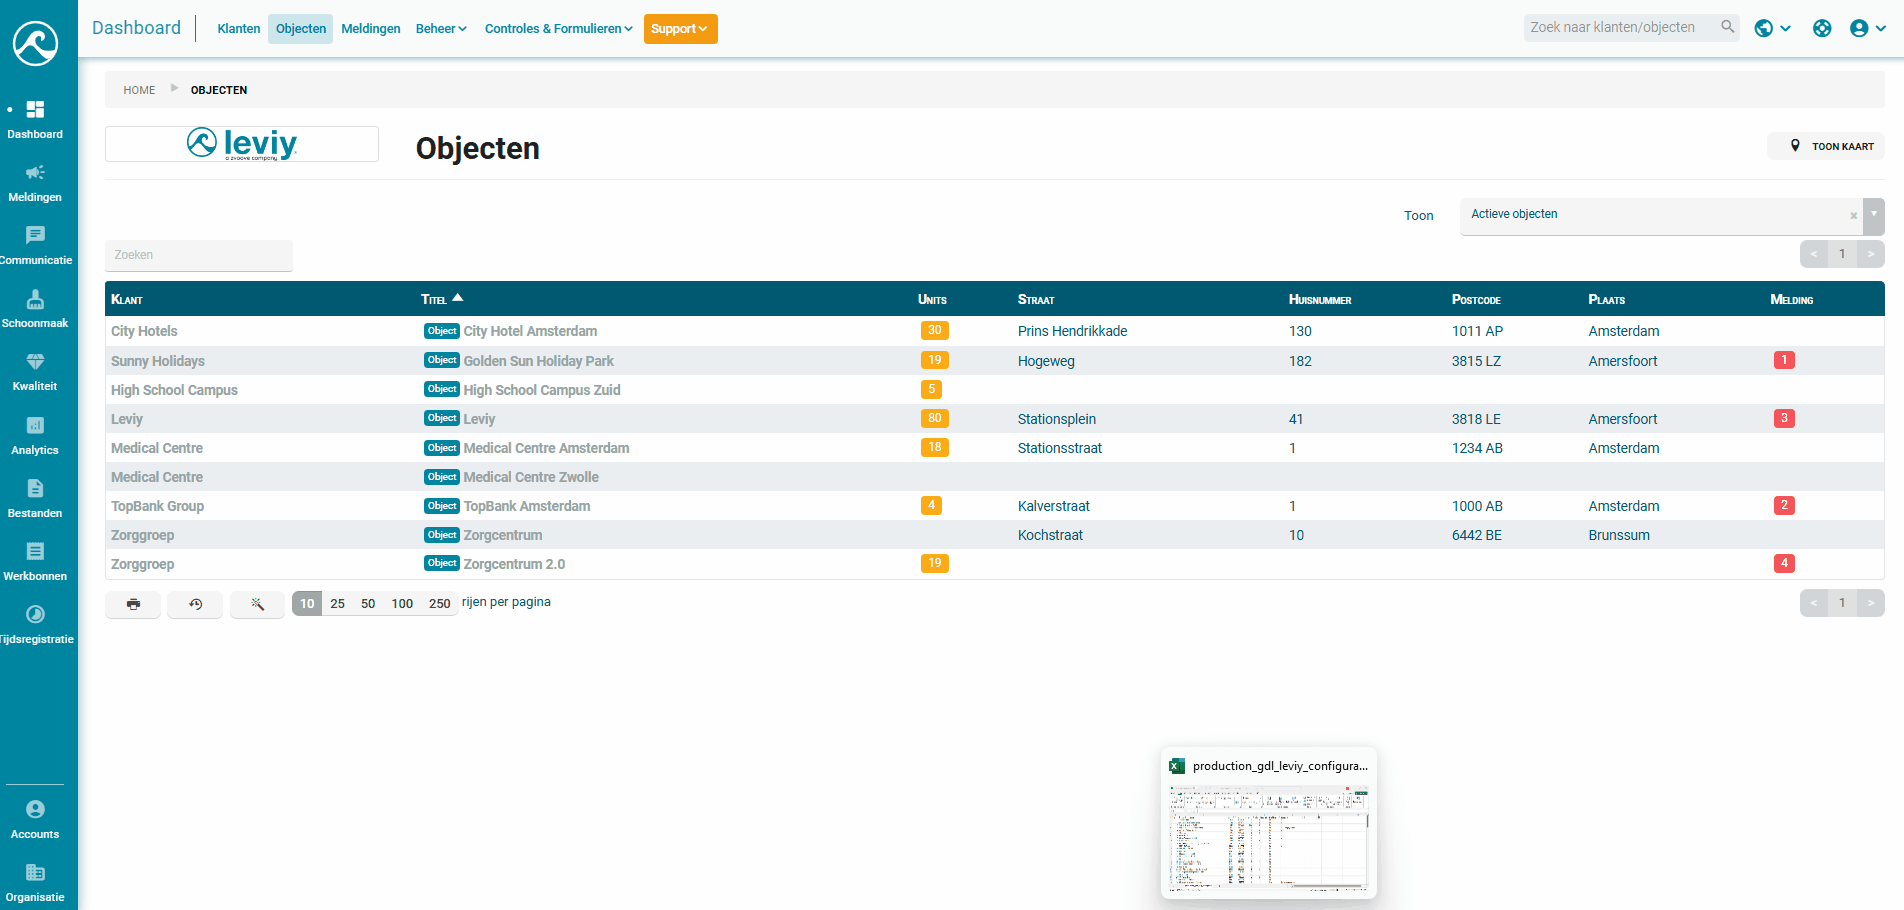This screenshot has height=910, width=1904.
Task: Sort table by the Titel column
Action: [x=442, y=299]
